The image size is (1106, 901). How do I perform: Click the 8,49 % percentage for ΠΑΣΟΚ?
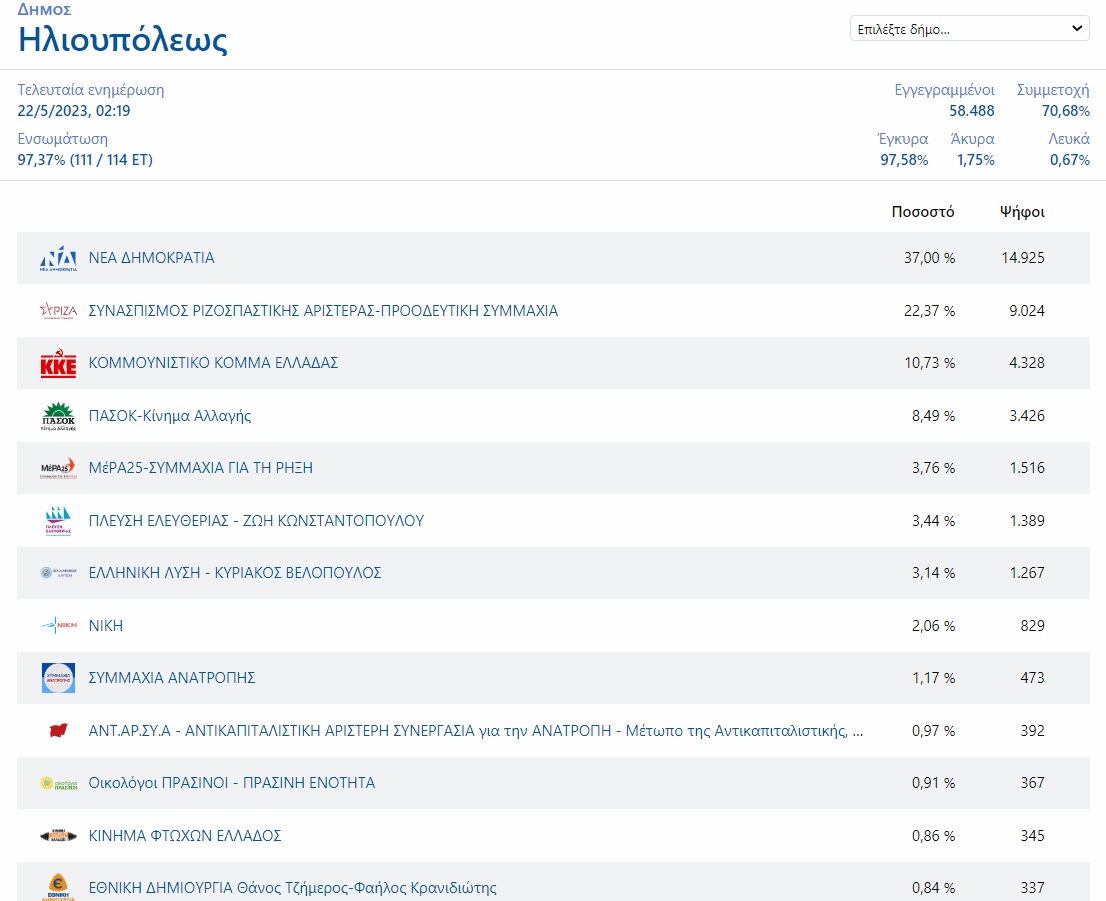coord(933,416)
